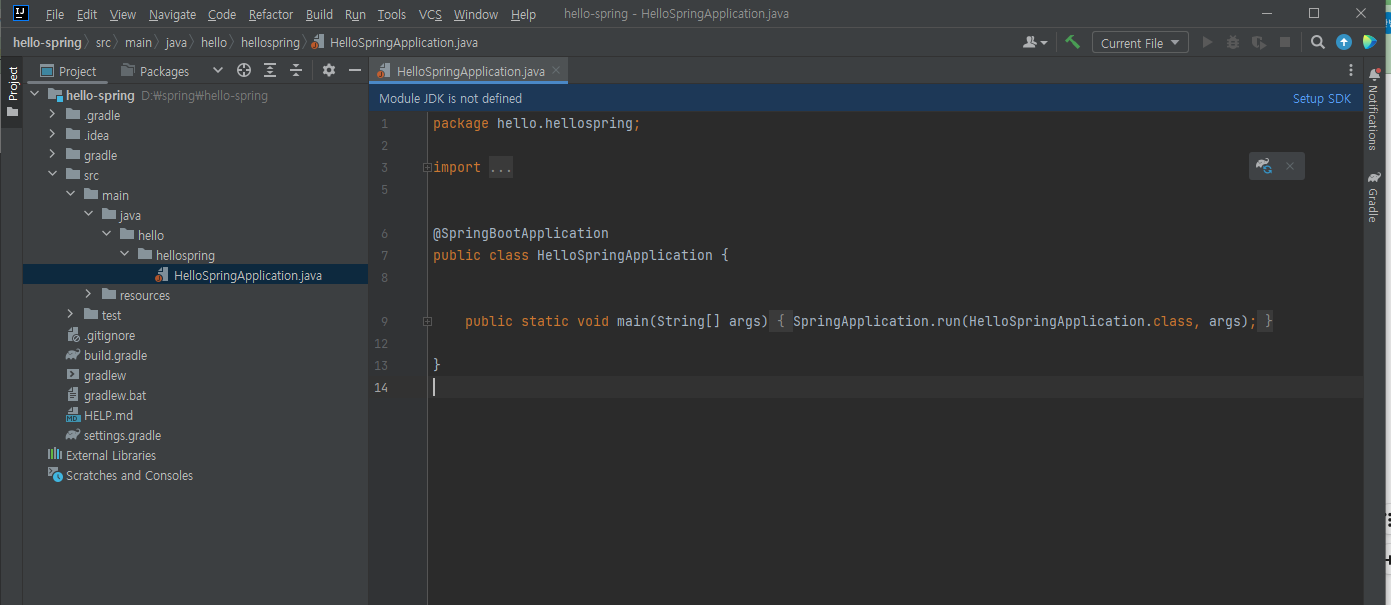Open the Current File run configuration dropdown
The height and width of the screenshot is (605, 1391).
[1140, 43]
